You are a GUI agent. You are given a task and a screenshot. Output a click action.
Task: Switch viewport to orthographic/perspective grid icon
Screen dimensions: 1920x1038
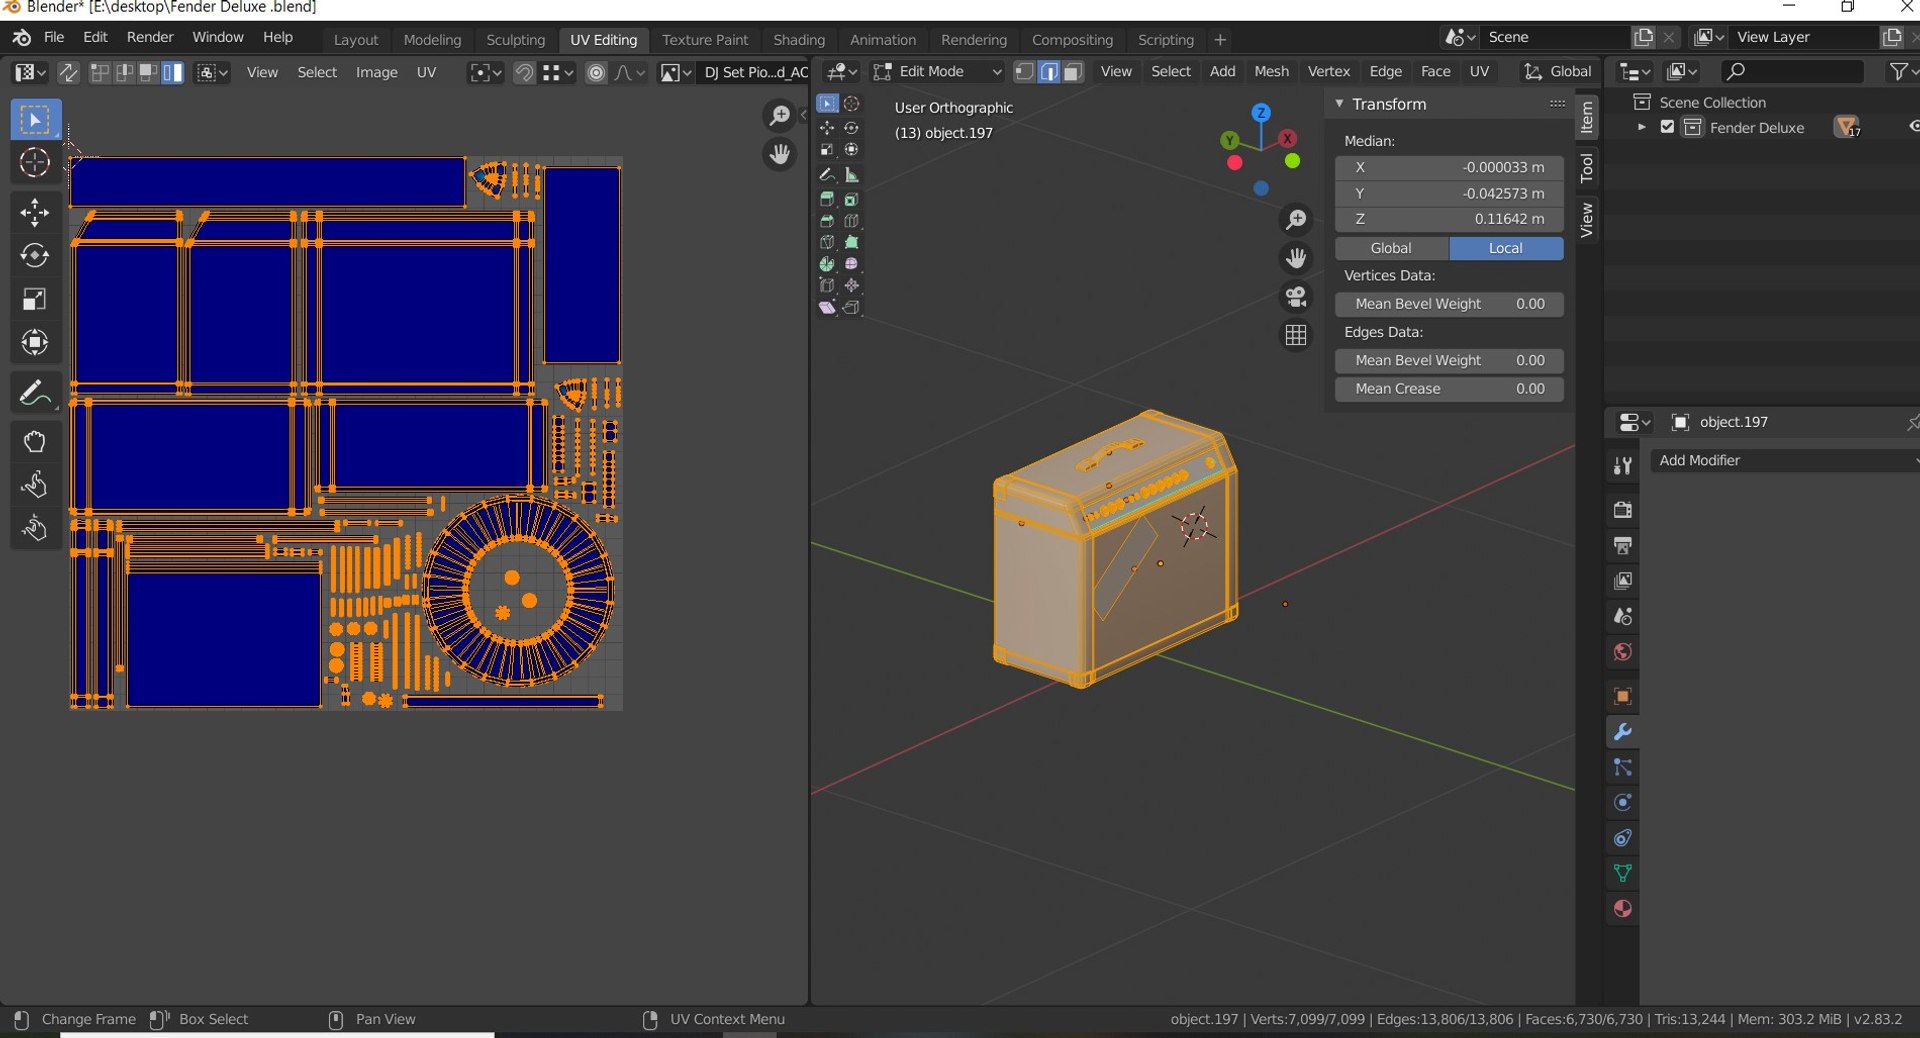point(1296,336)
